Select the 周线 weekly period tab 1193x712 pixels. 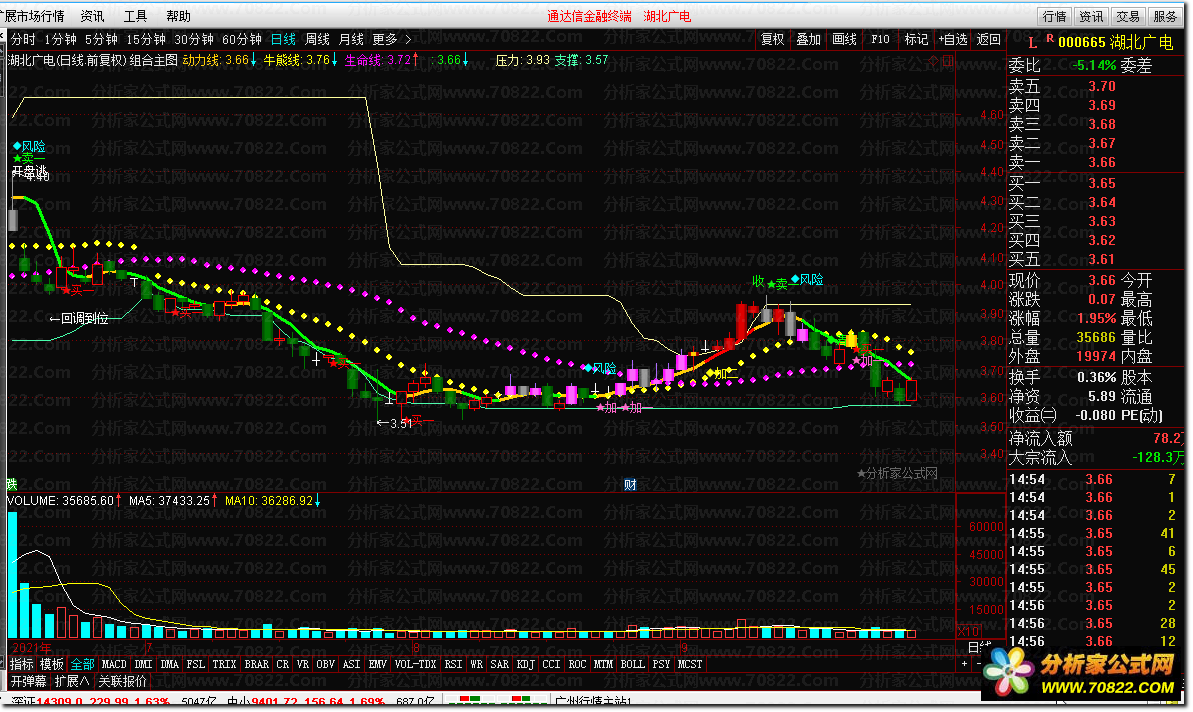(317, 40)
